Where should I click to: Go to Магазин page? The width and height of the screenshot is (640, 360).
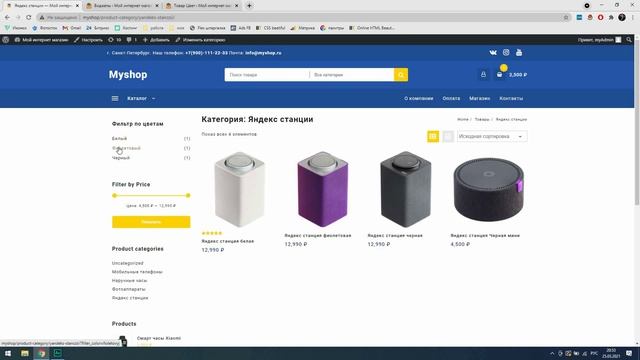coord(479,98)
